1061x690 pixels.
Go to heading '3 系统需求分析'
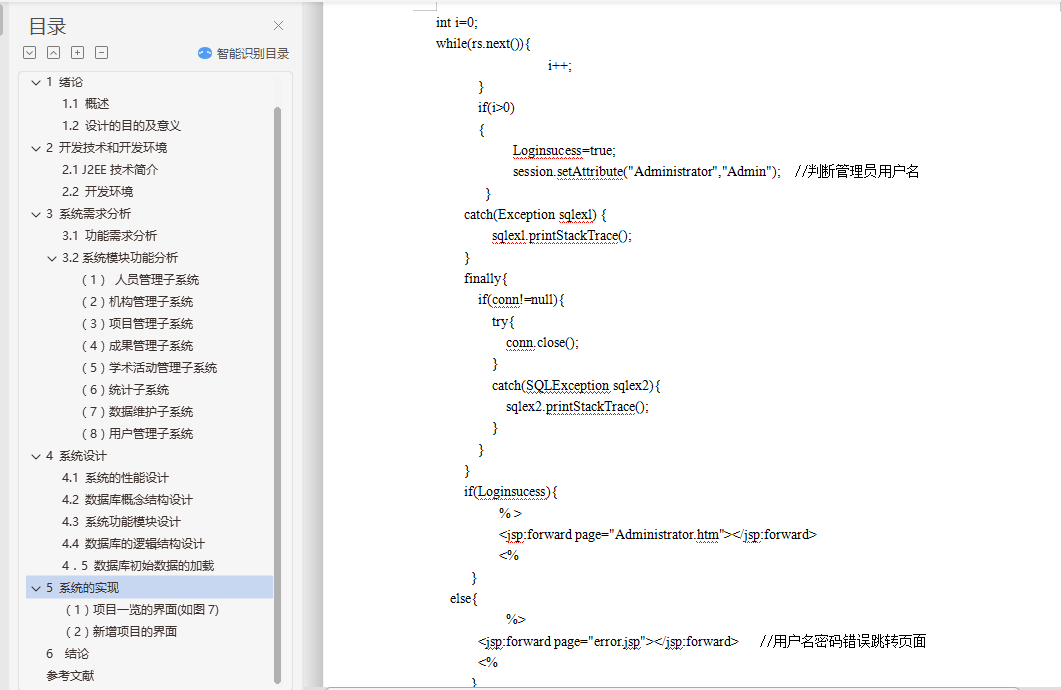coord(88,214)
